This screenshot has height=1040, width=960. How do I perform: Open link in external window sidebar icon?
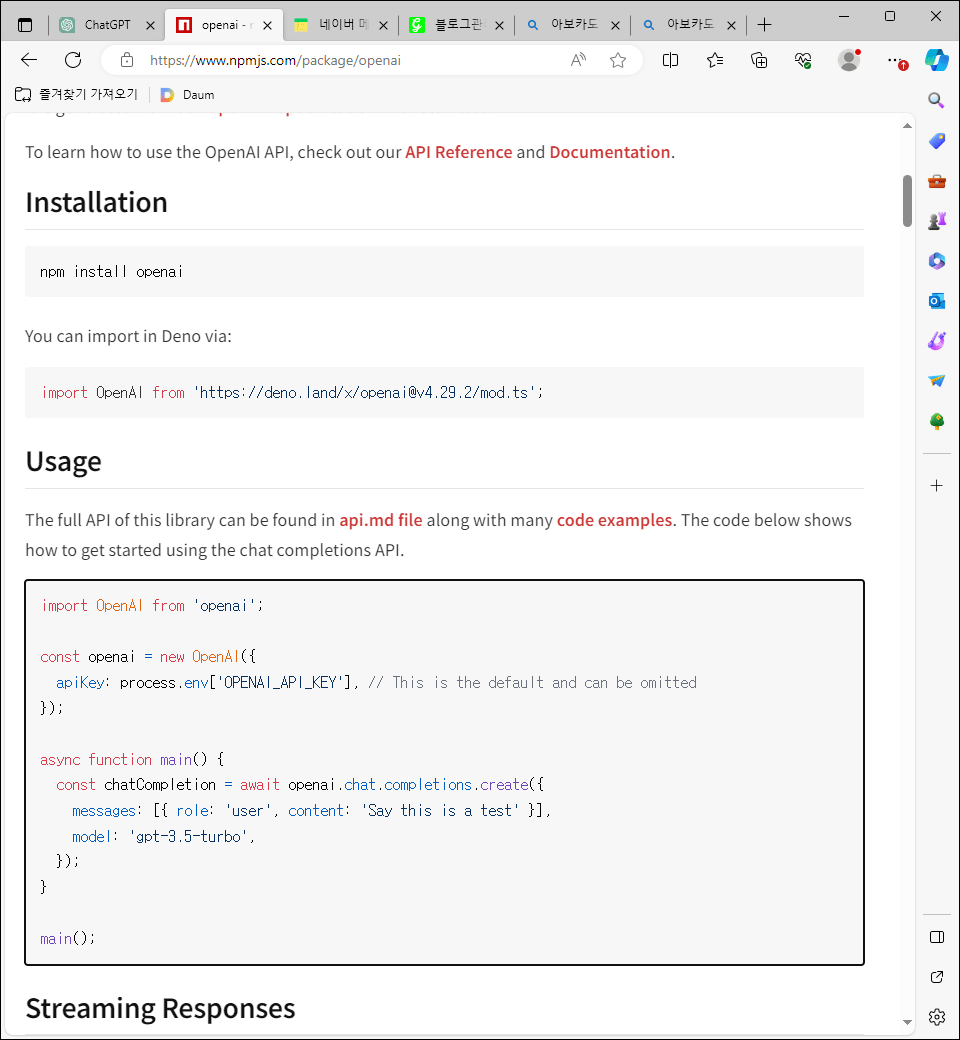pos(936,977)
